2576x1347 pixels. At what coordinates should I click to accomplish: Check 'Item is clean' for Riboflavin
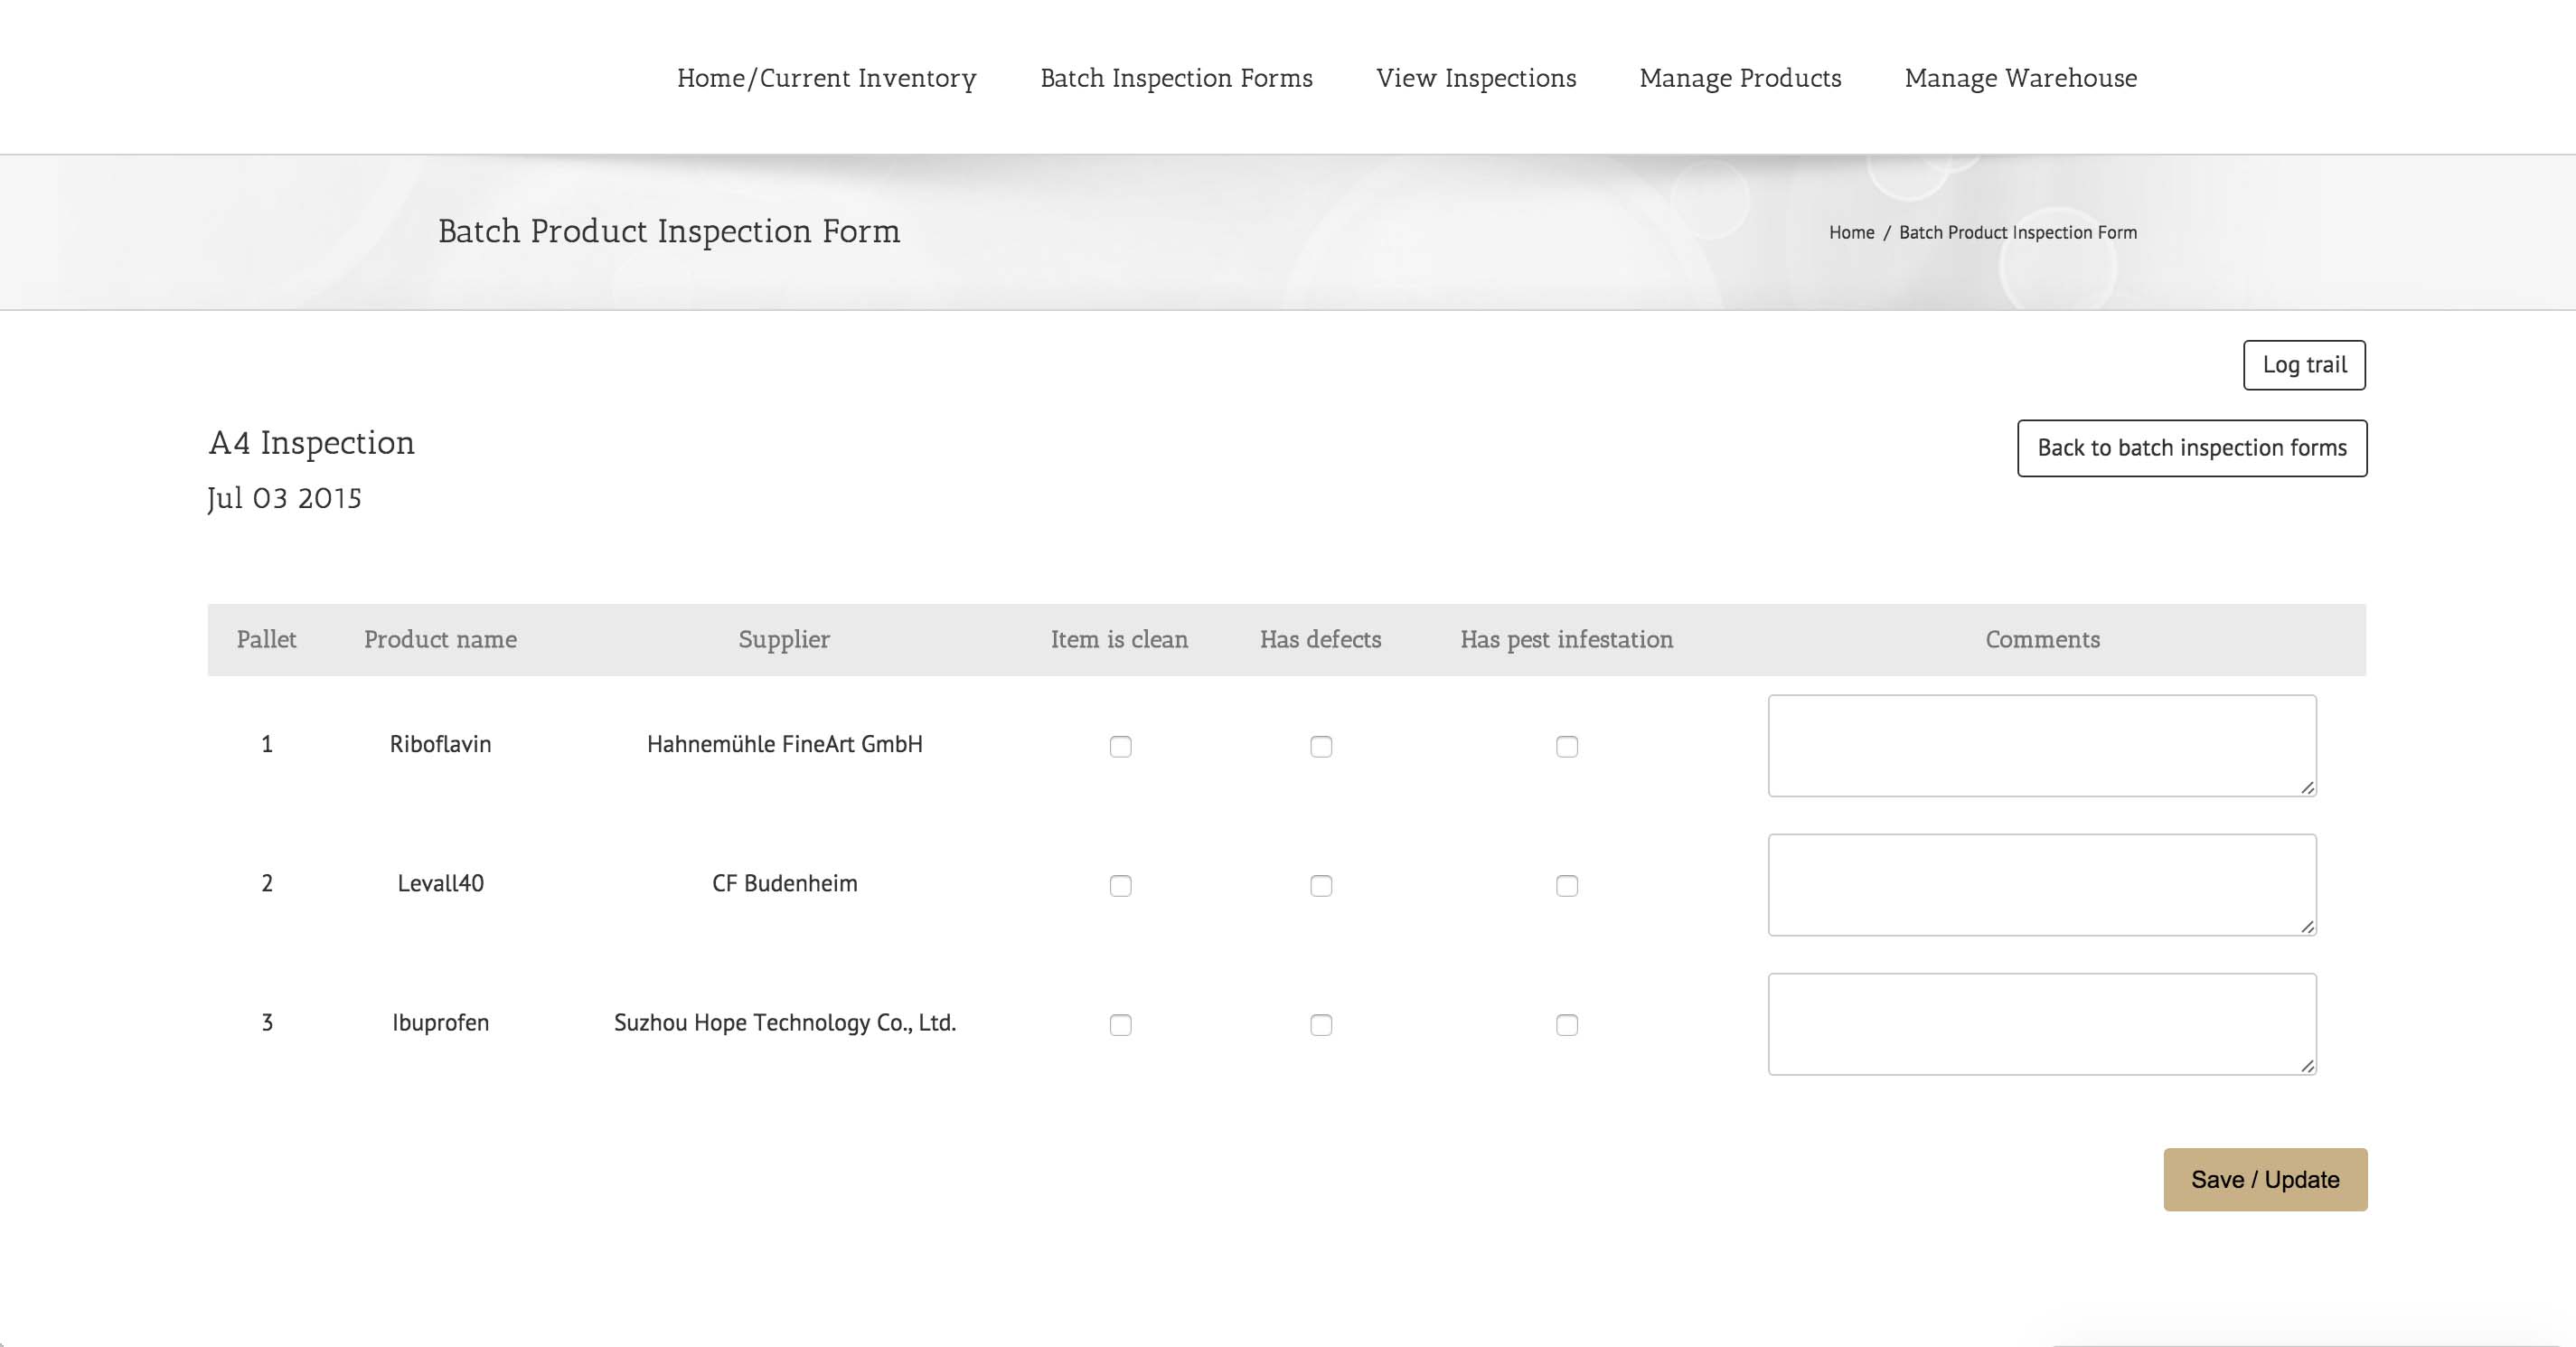(1120, 746)
